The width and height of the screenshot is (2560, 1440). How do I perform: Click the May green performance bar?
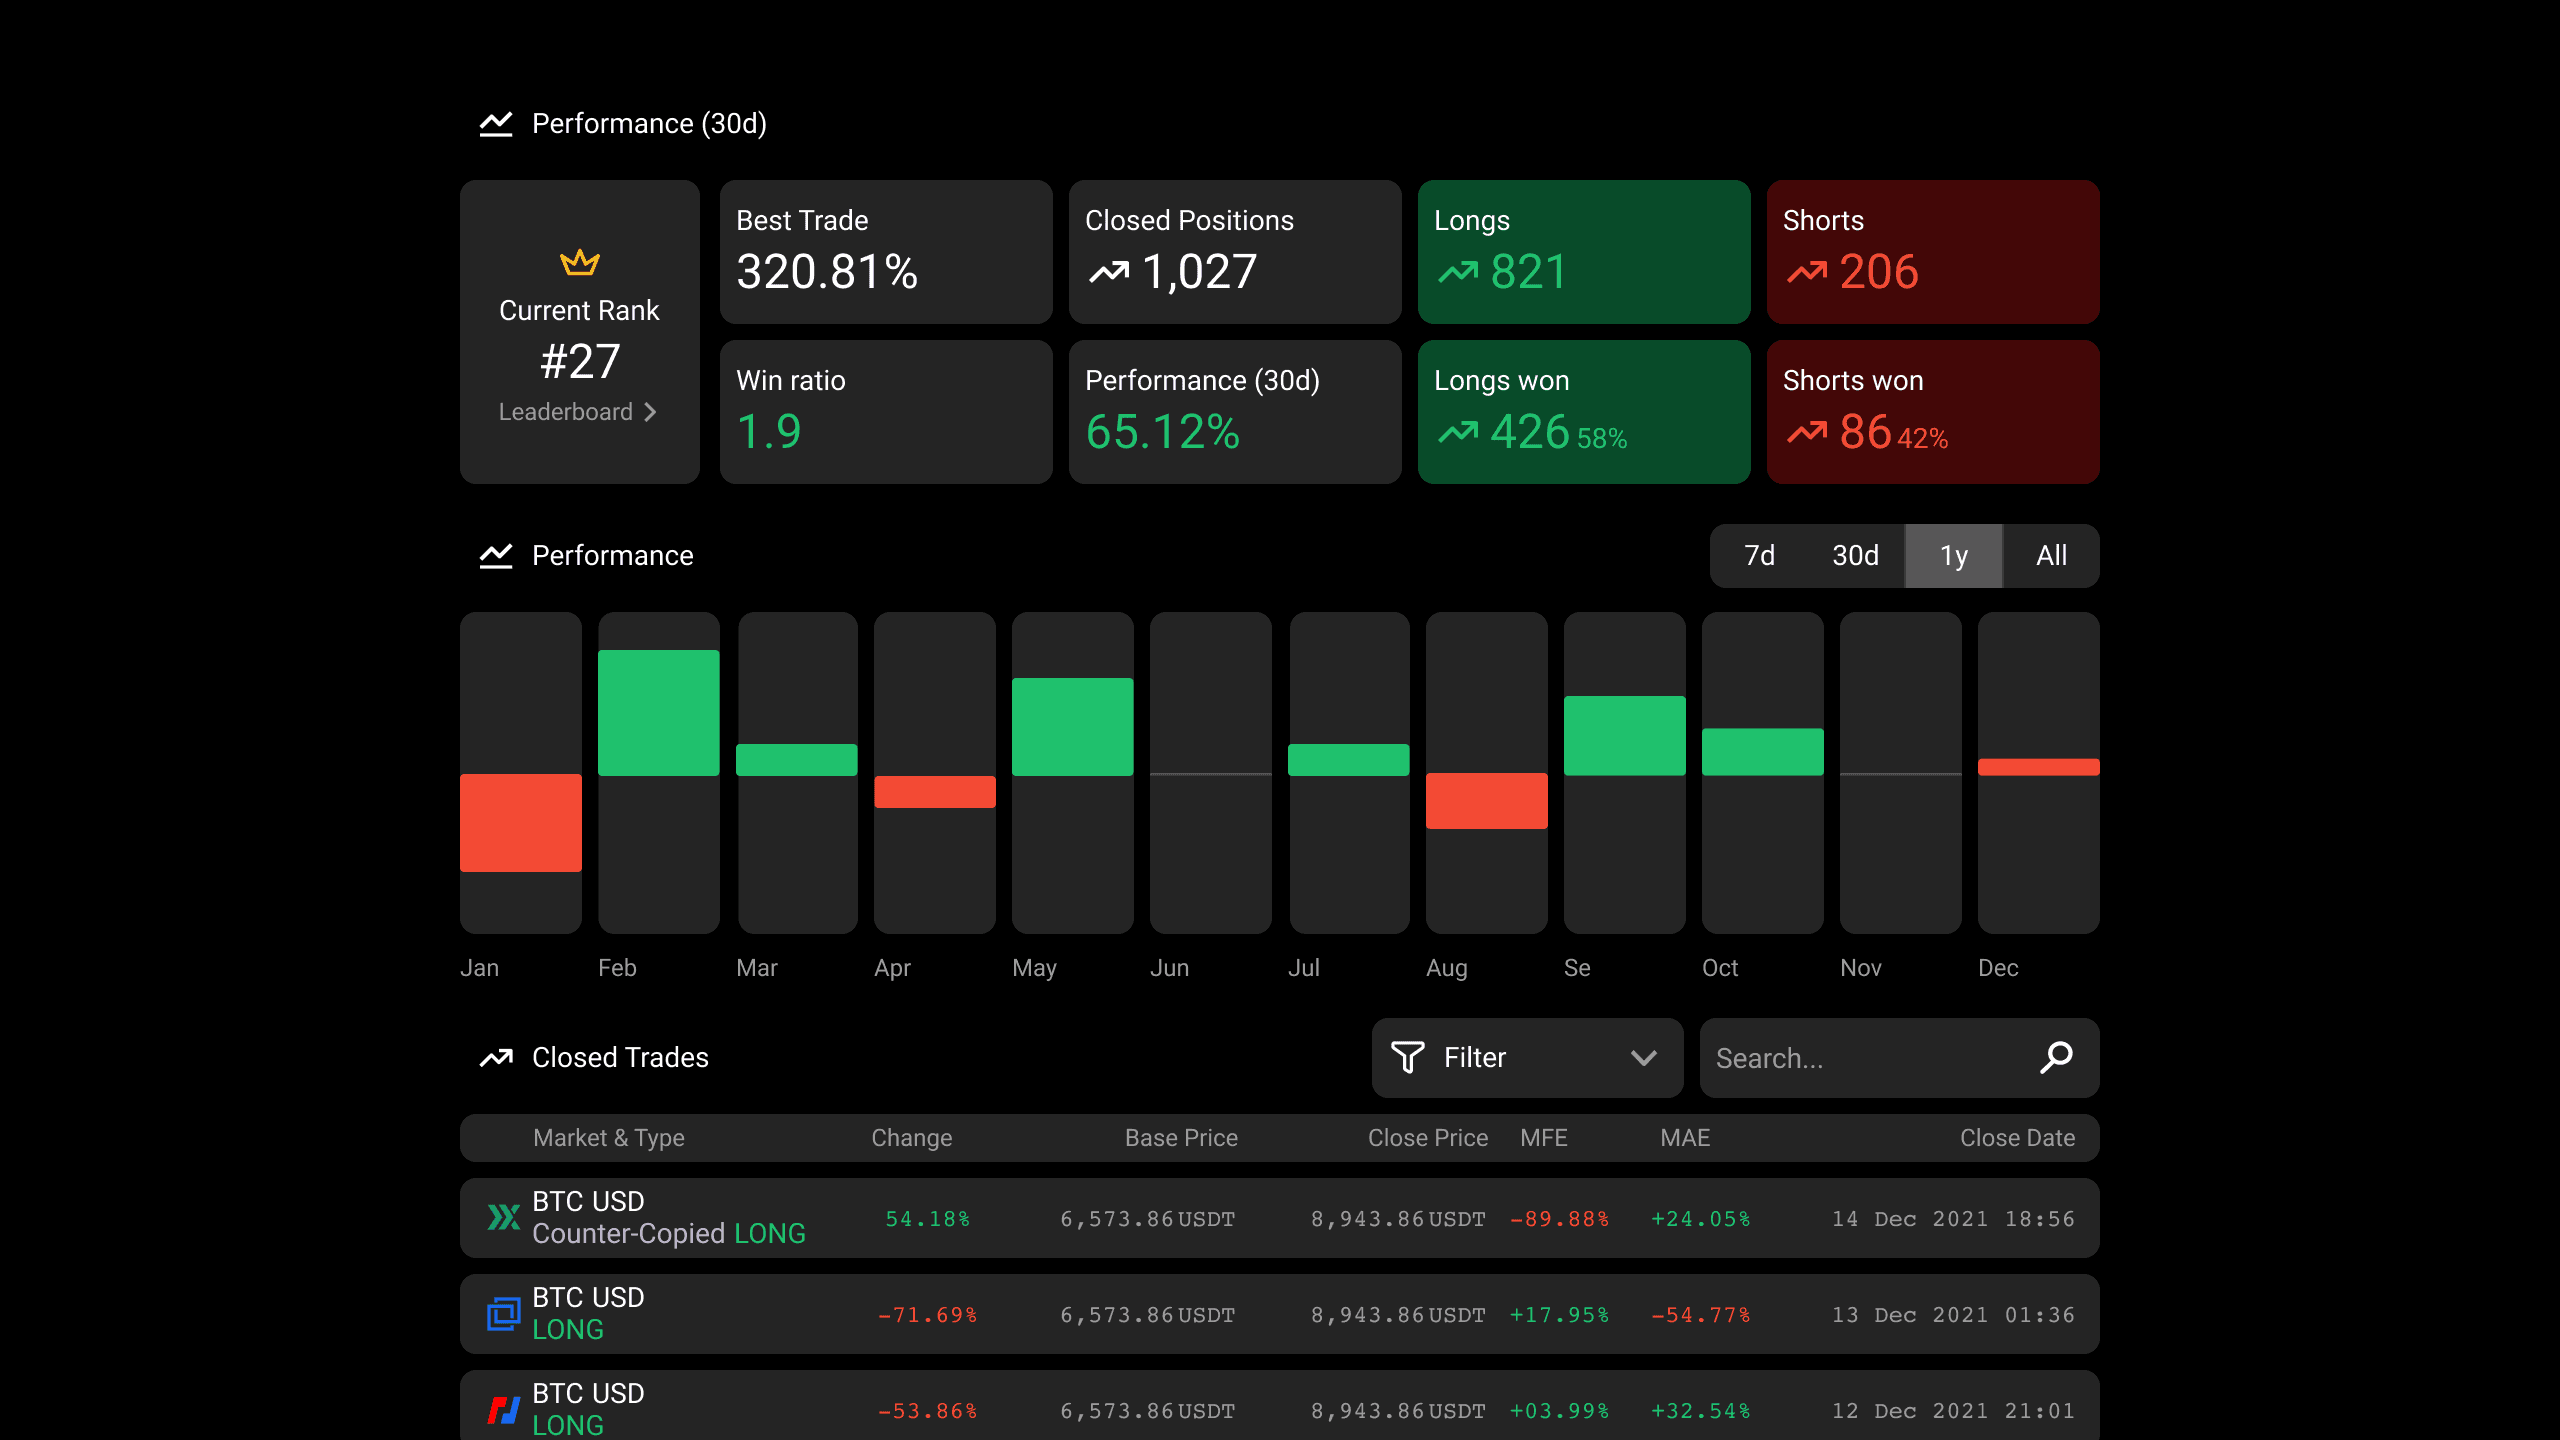coord(1073,727)
